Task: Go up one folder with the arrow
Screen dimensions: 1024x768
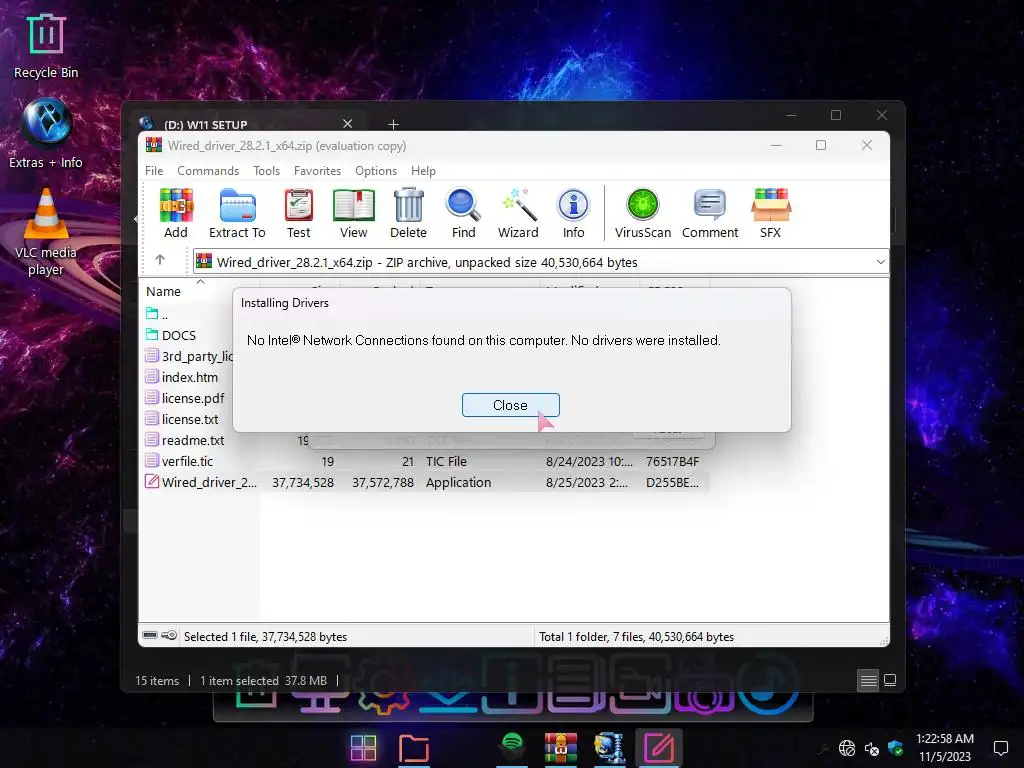Action: coord(160,260)
